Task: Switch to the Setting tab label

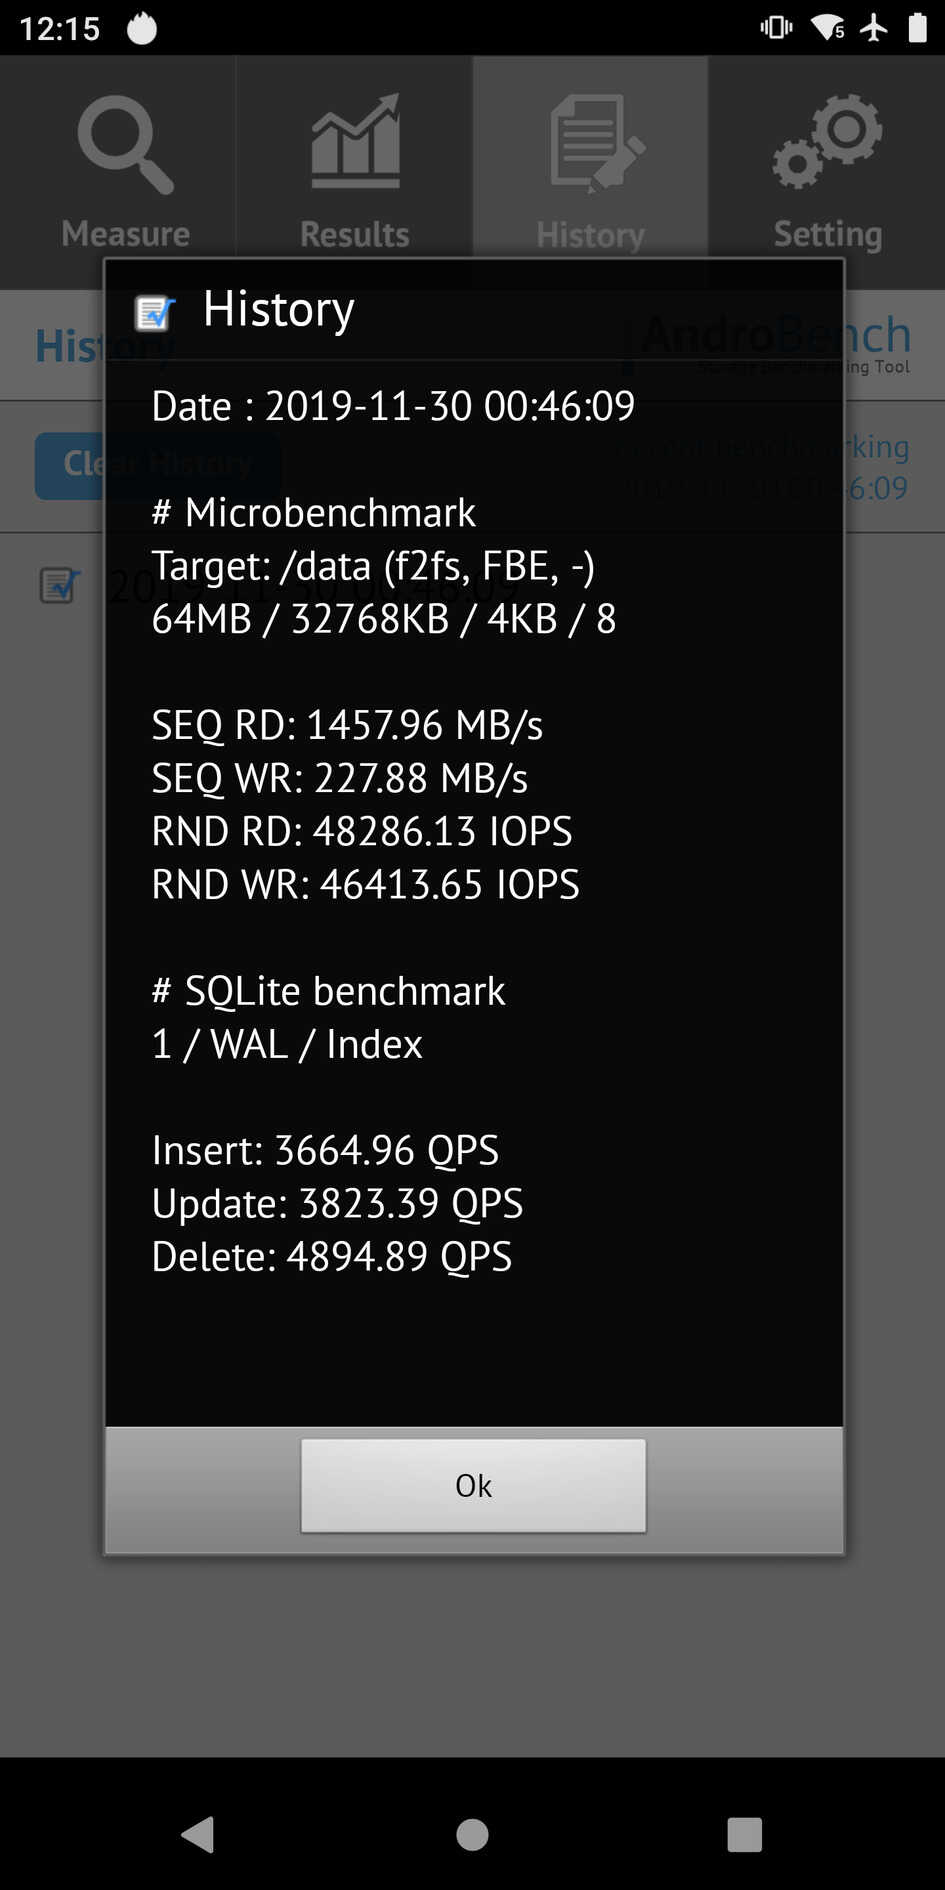Action: [x=828, y=234]
